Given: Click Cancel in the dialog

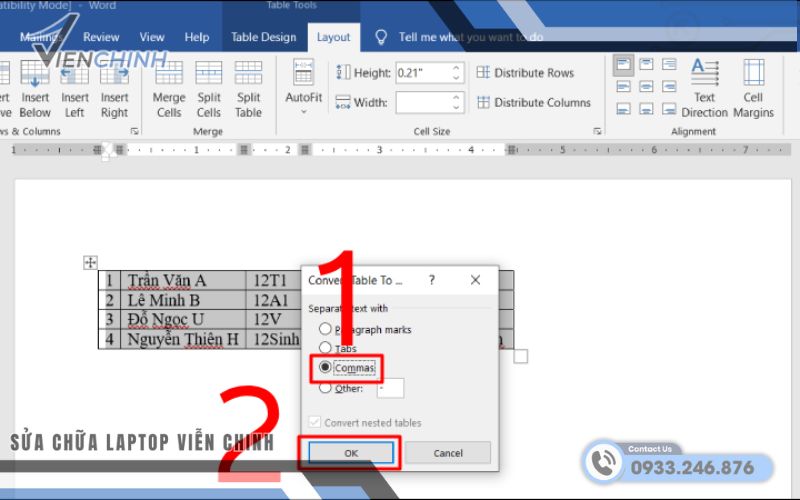Looking at the screenshot, I should tap(448, 453).
